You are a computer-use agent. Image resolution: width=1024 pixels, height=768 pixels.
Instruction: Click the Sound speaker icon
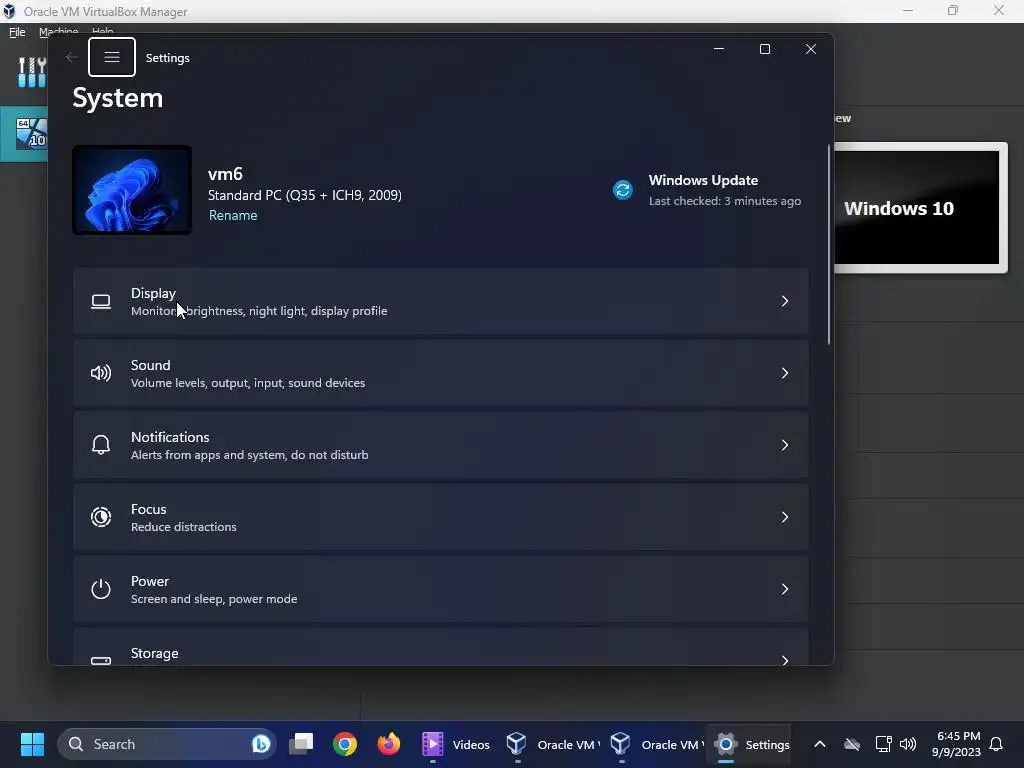click(101, 374)
